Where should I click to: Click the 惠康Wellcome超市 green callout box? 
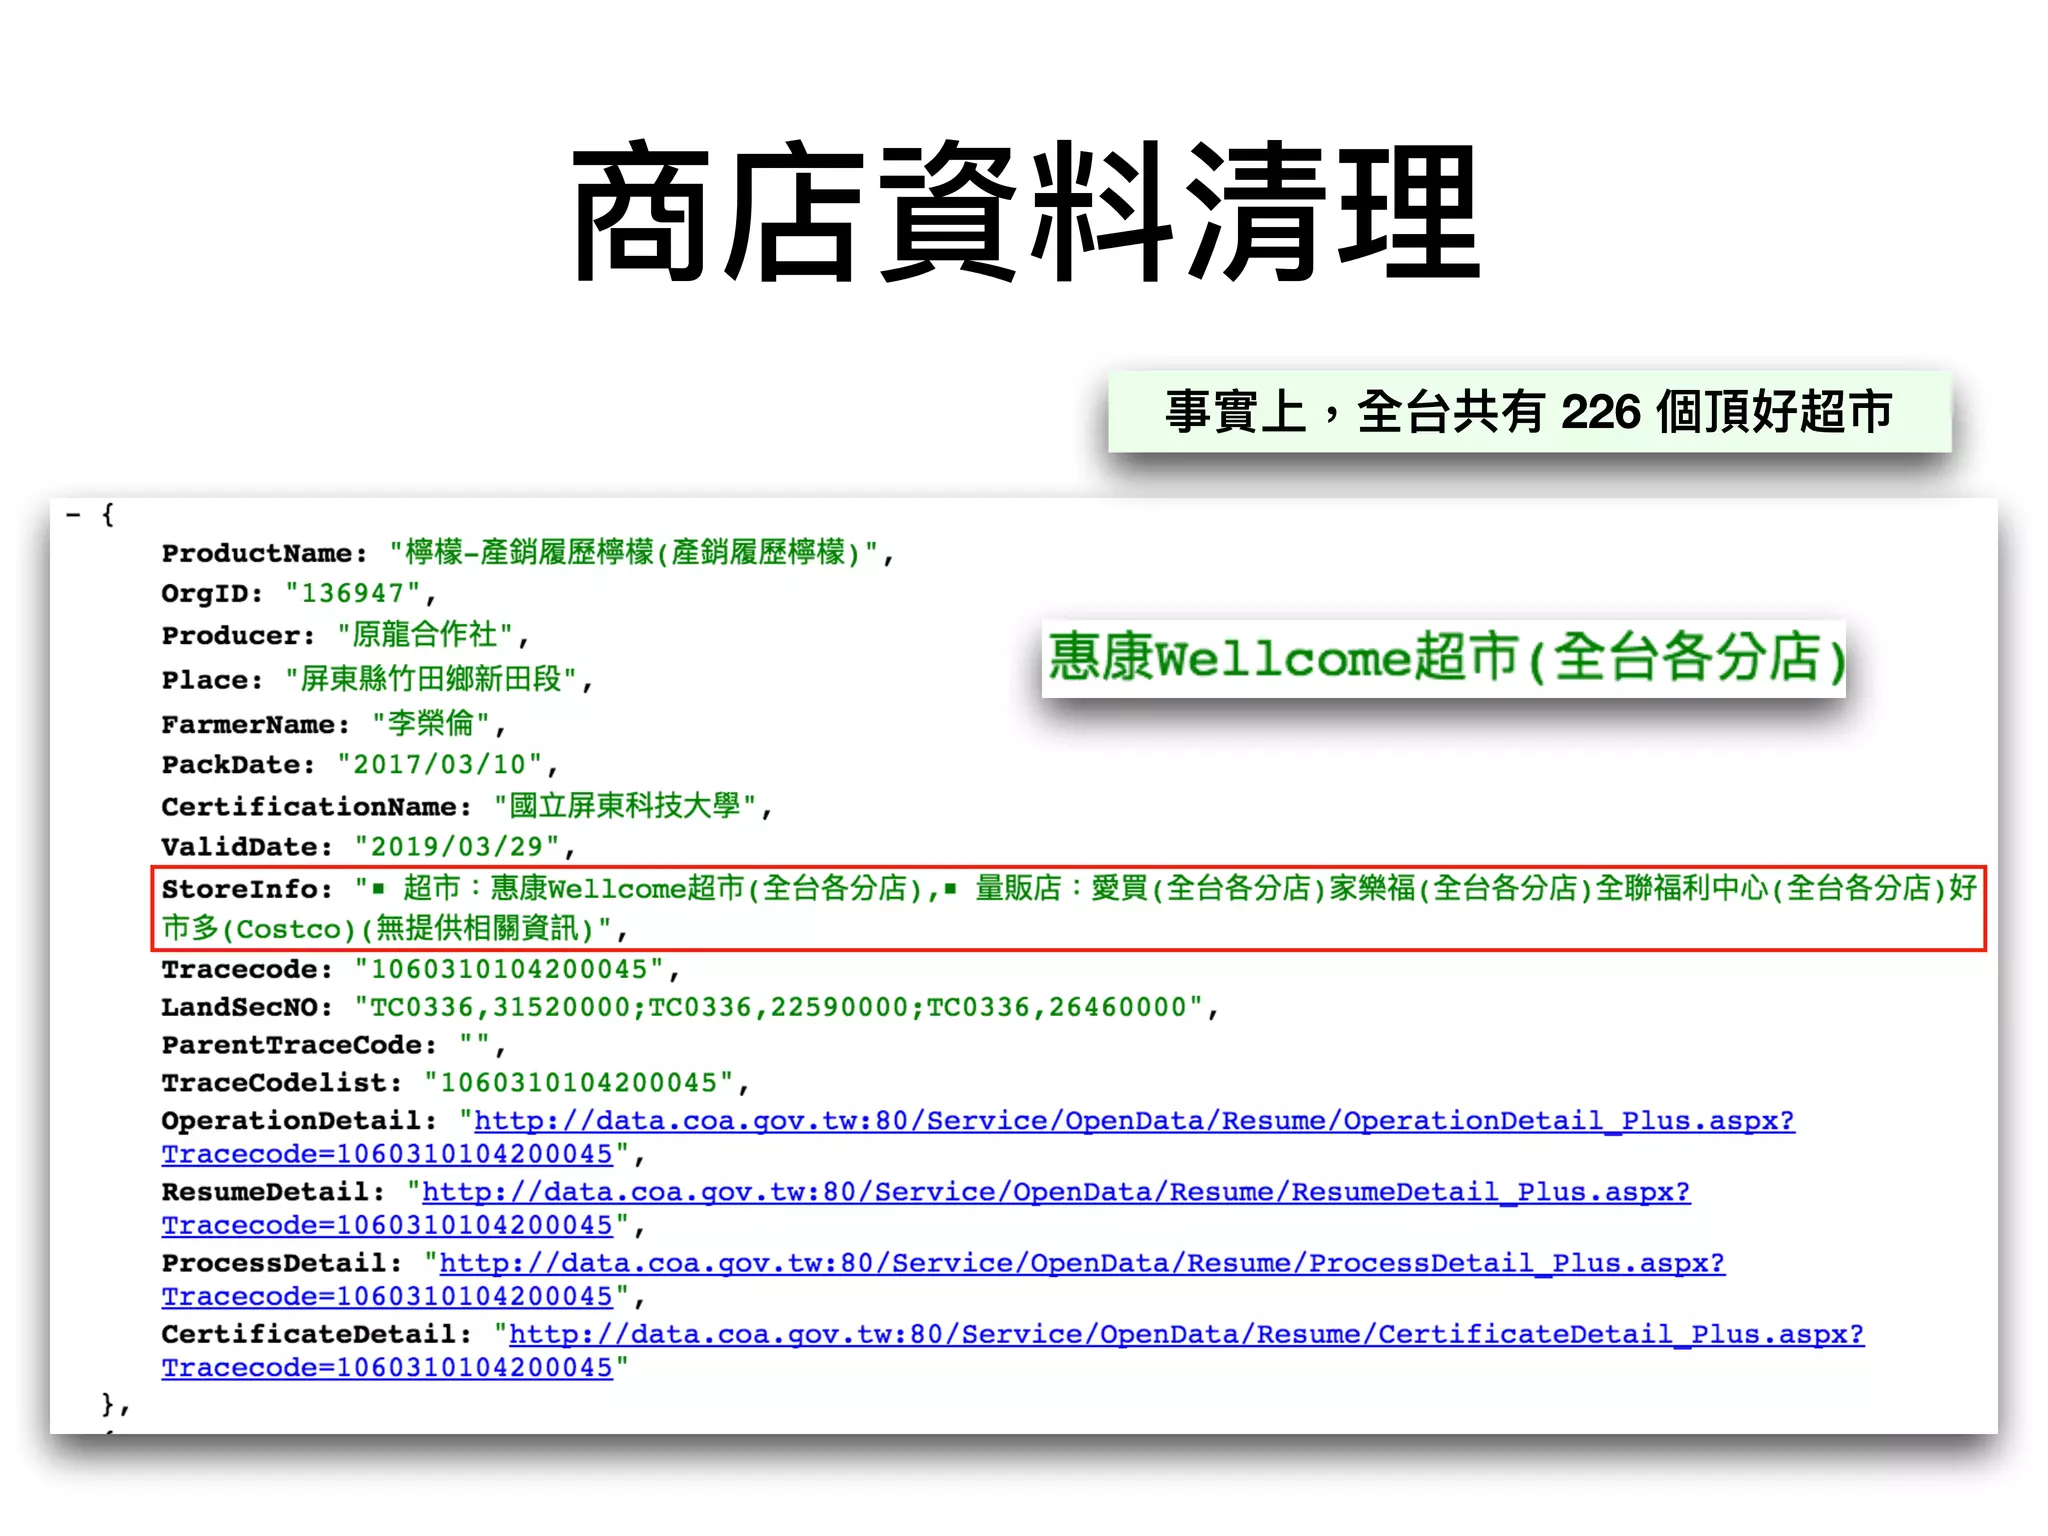click(1443, 658)
